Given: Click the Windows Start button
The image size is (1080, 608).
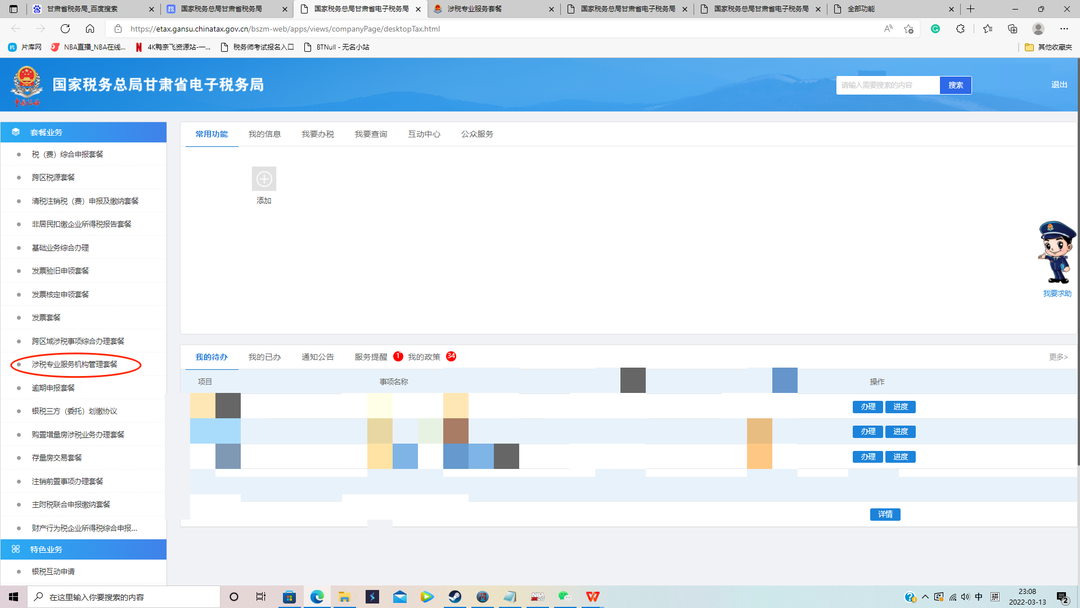Looking at the screenshot, I should [x=13, y=597].
